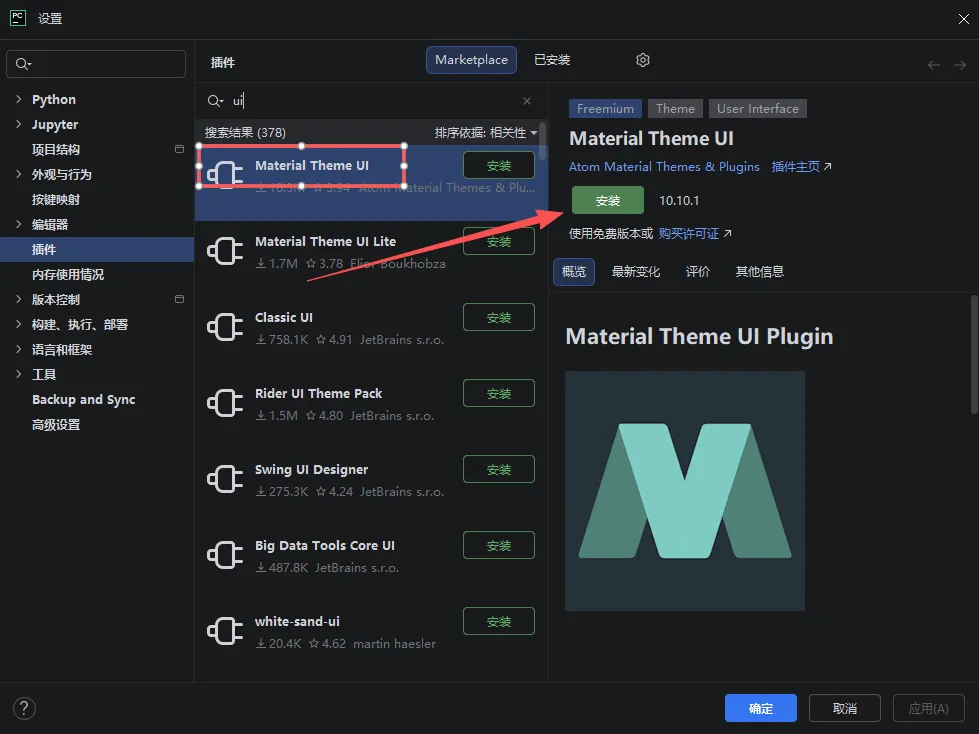Clear the plugin search with the X icon
This screenshot has width=979, height=734.
click(x=527, y=100)
